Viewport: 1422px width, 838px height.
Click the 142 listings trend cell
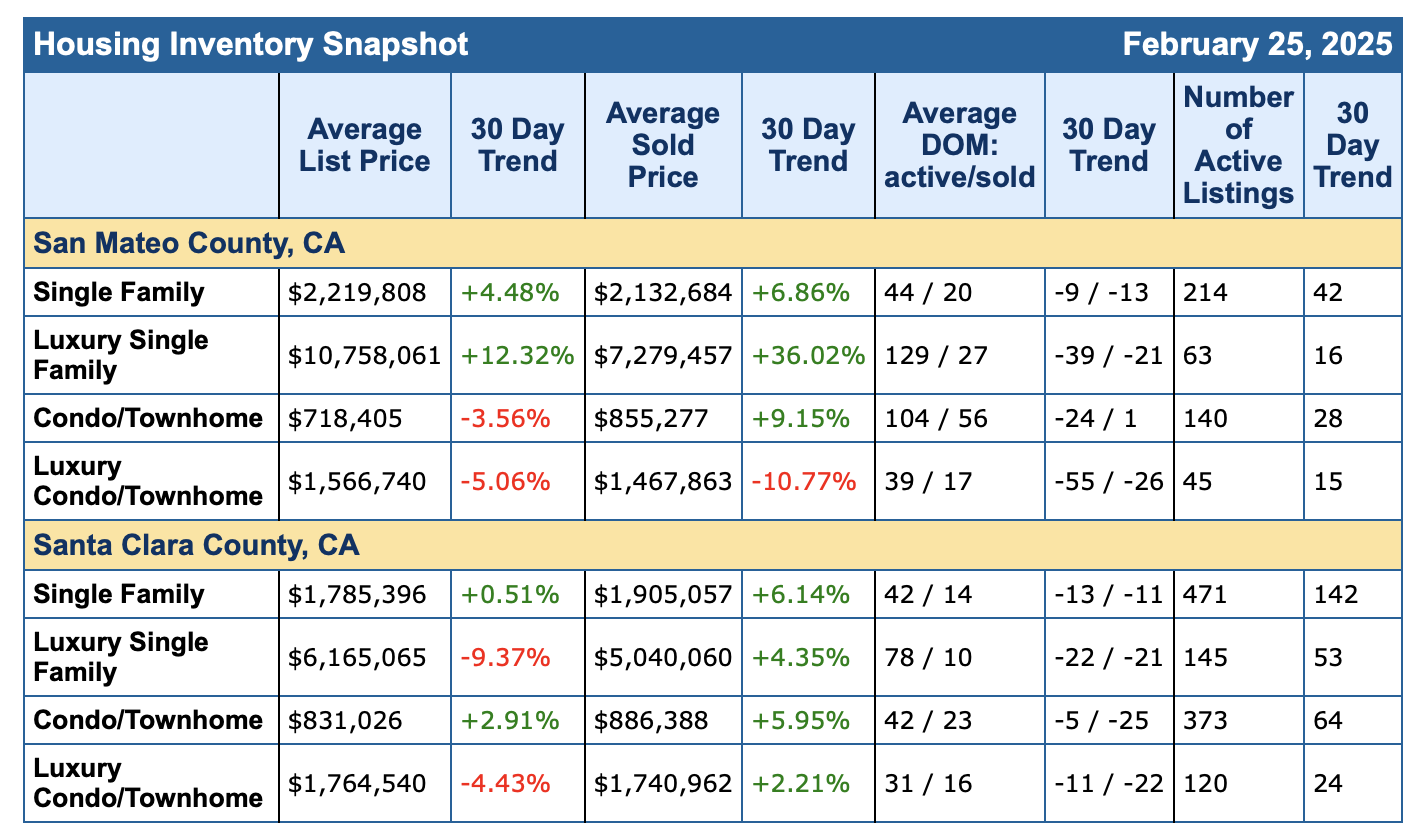point(1336,595)
